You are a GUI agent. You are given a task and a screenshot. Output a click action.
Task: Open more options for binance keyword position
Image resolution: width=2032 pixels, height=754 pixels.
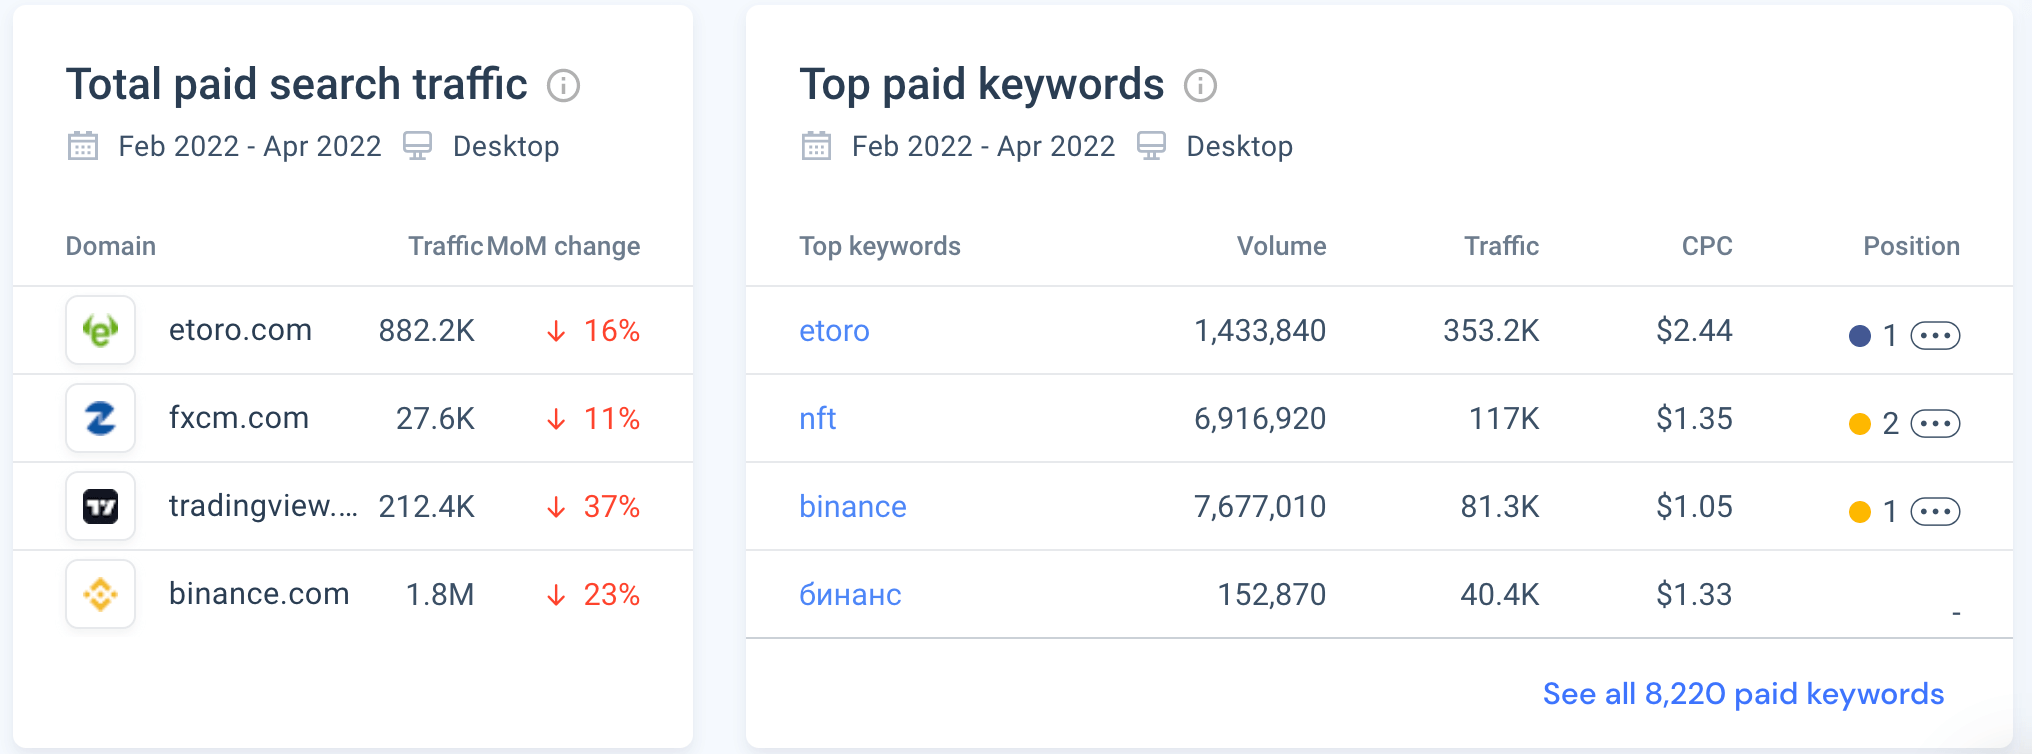pos(1935,512)
